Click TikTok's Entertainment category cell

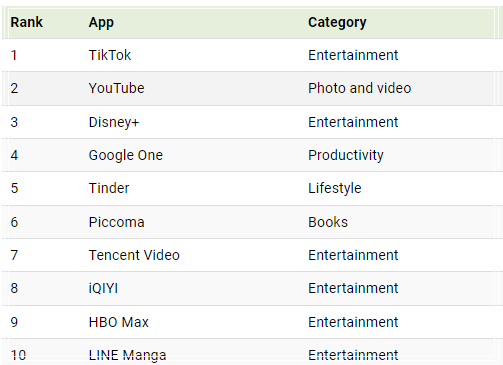coord(353,55)
